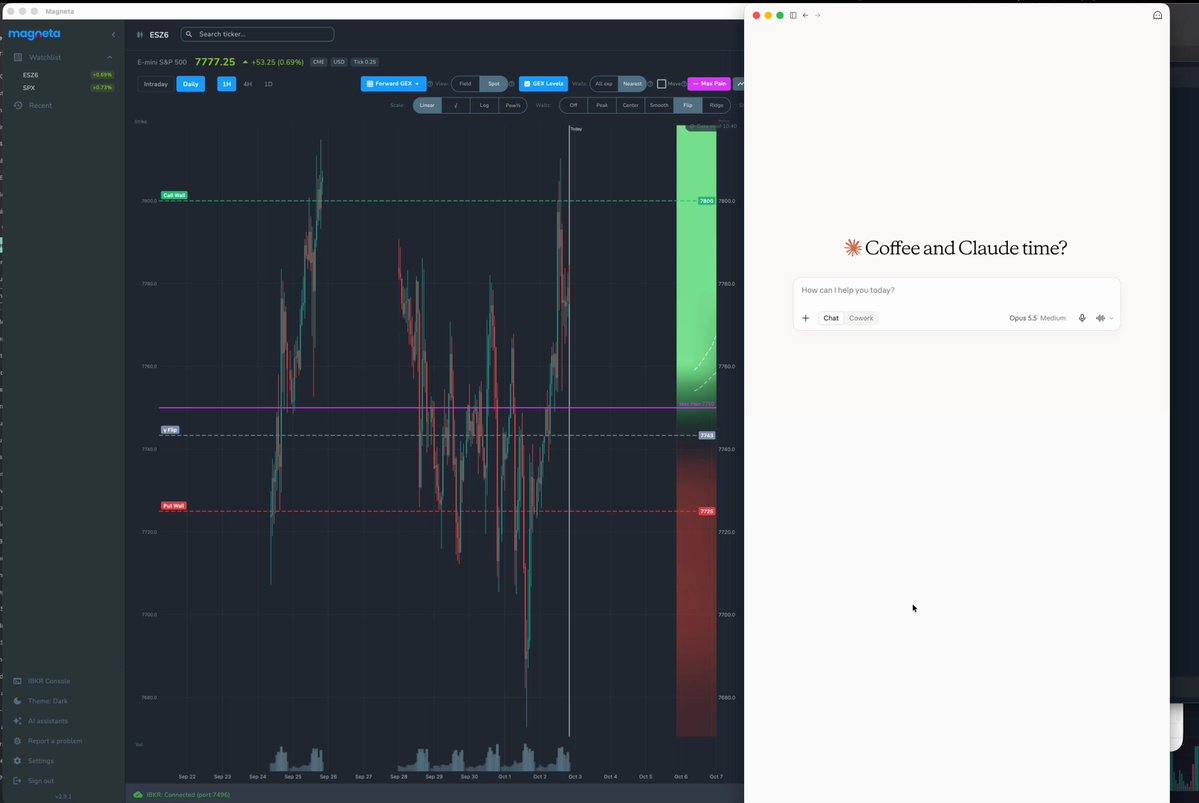Go back using Claude's left arrow
Image resolution: width=1199 pixels, height=803 pixels.
click(x=805, y=15)
